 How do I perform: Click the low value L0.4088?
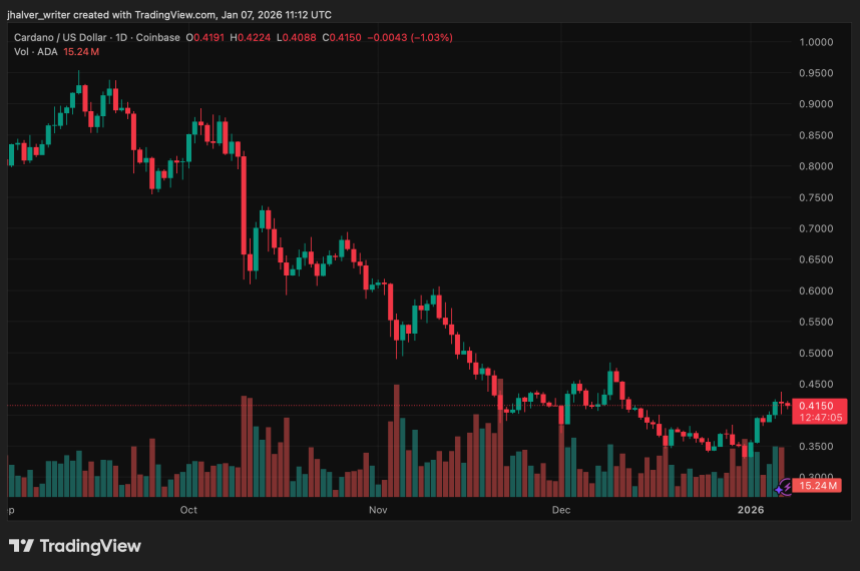click(296, 37)
